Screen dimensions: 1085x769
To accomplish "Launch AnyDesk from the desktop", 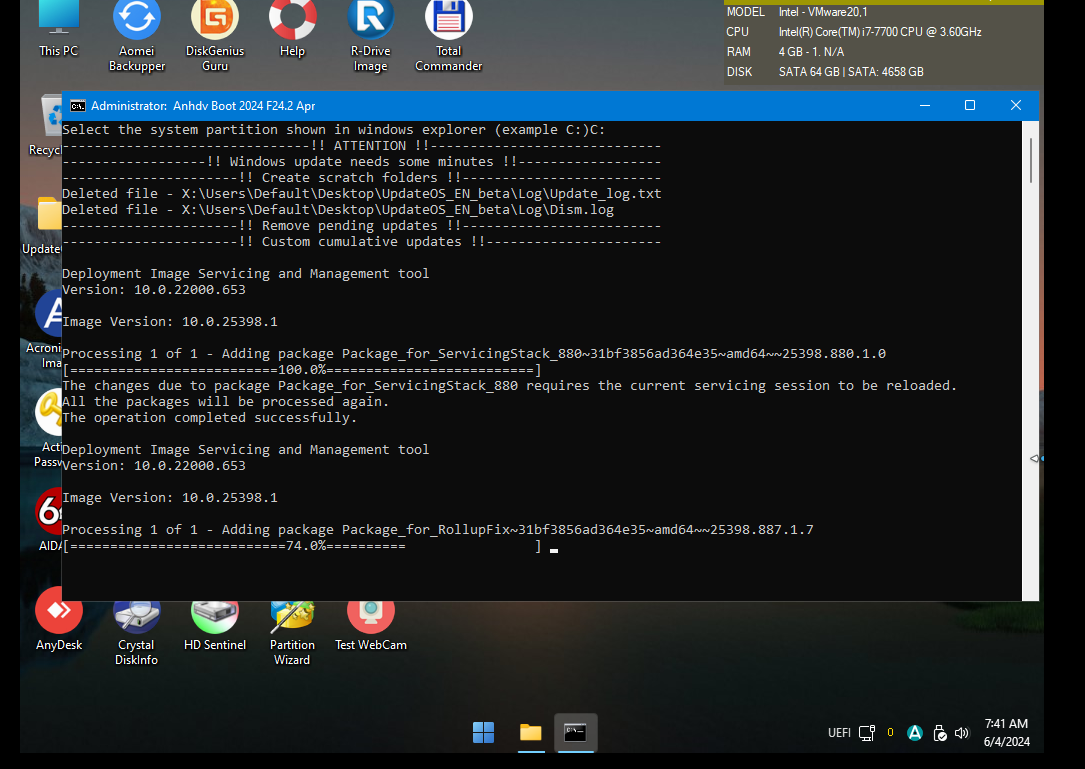I will pos(59,619).
